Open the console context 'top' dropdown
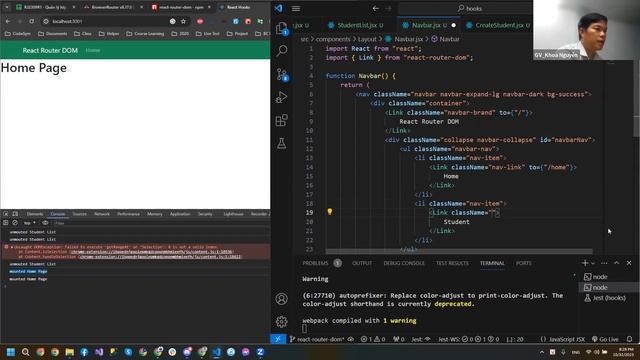The image size is (640, 360). (x=29, y=223)
